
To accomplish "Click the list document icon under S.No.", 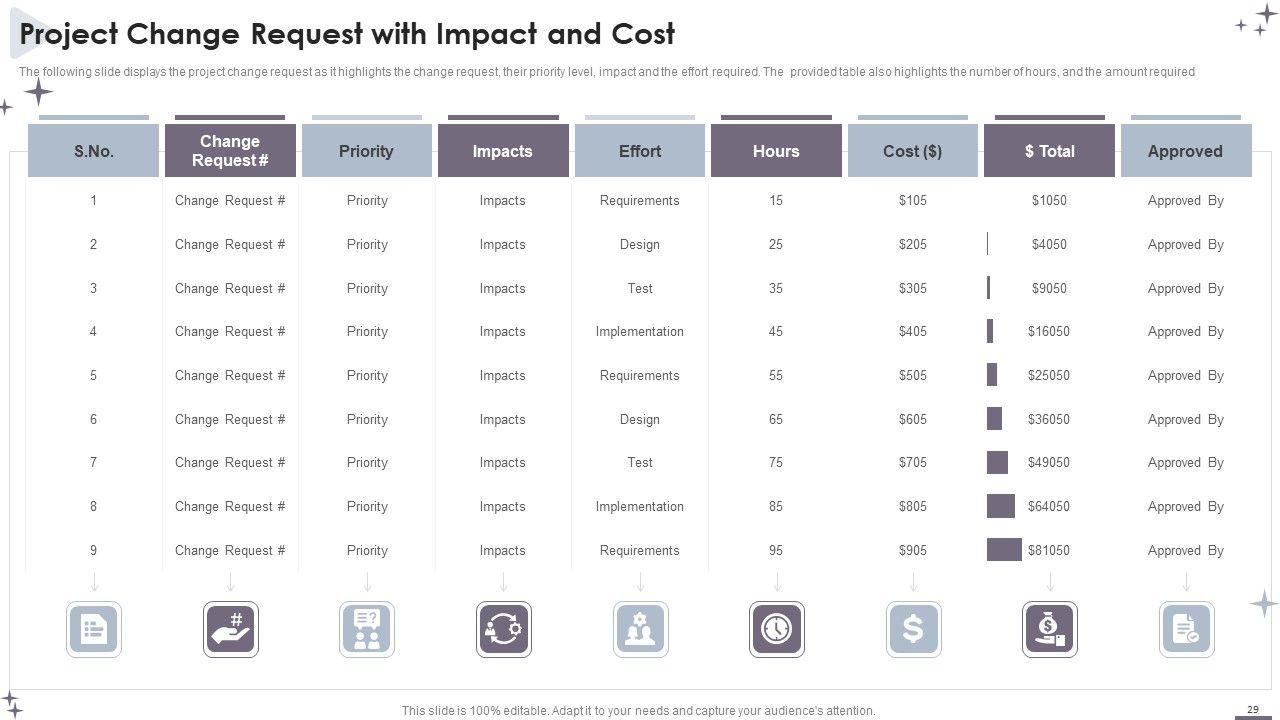I will 94,629.
